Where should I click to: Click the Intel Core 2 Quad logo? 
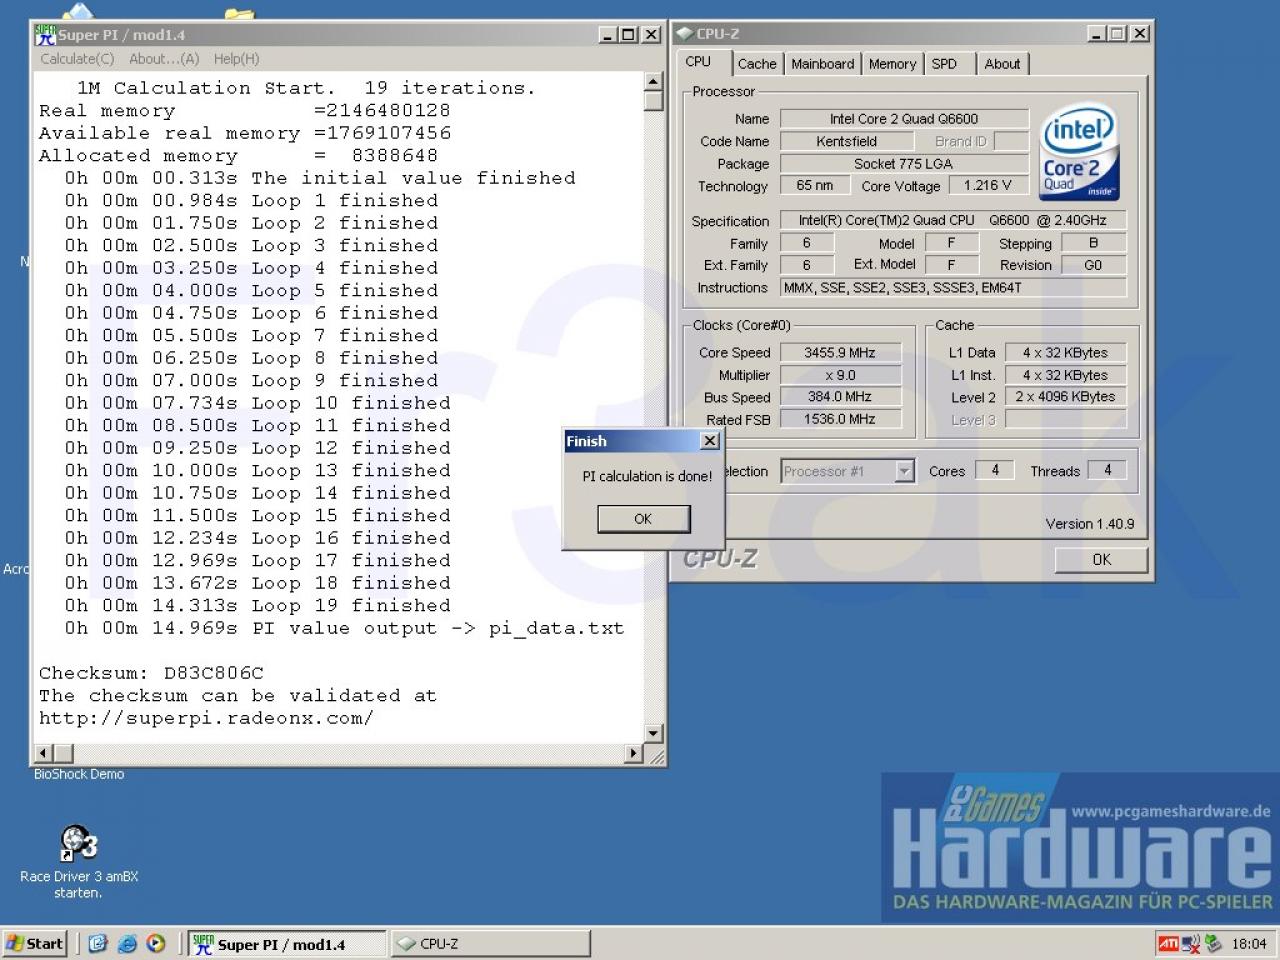(1080, 151)
